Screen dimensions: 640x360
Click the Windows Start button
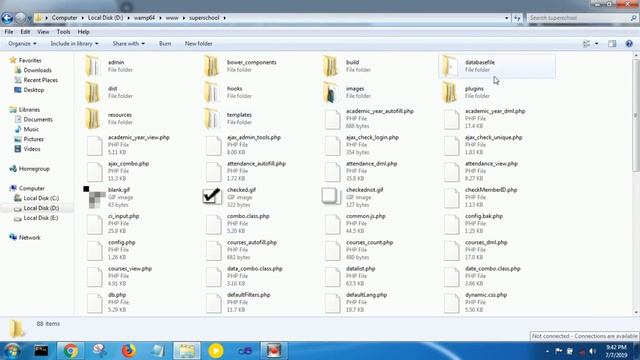coord(12,351)
